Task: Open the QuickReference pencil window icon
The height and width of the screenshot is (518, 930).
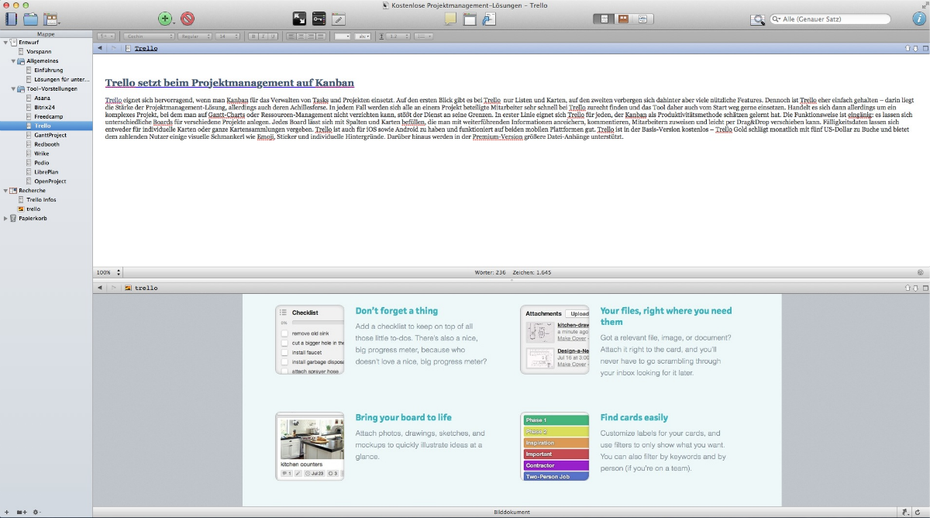Action: point(338,19)
